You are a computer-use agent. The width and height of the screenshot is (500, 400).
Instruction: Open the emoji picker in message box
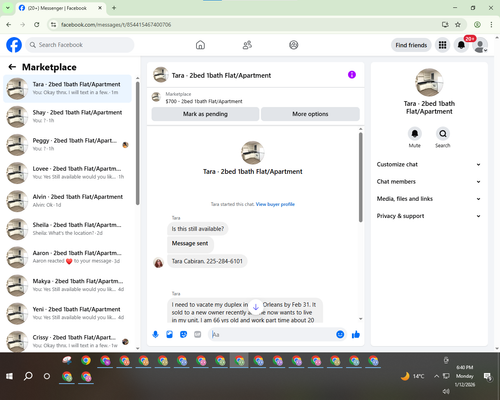point(340,334)
